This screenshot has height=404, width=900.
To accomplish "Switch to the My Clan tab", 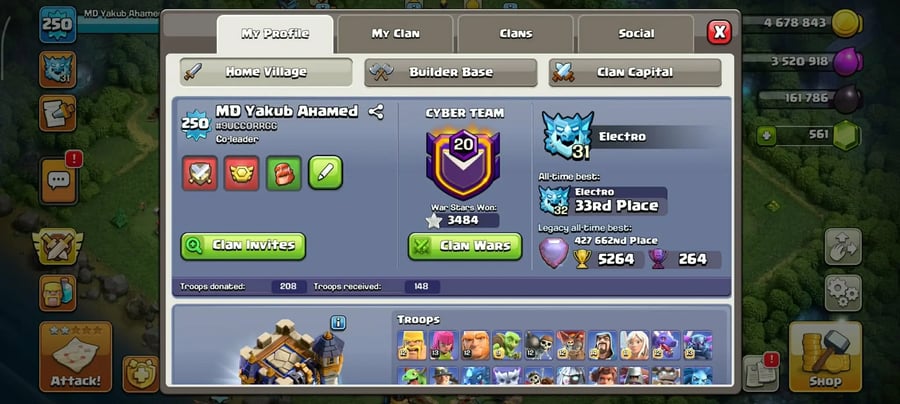I will 395,34.
